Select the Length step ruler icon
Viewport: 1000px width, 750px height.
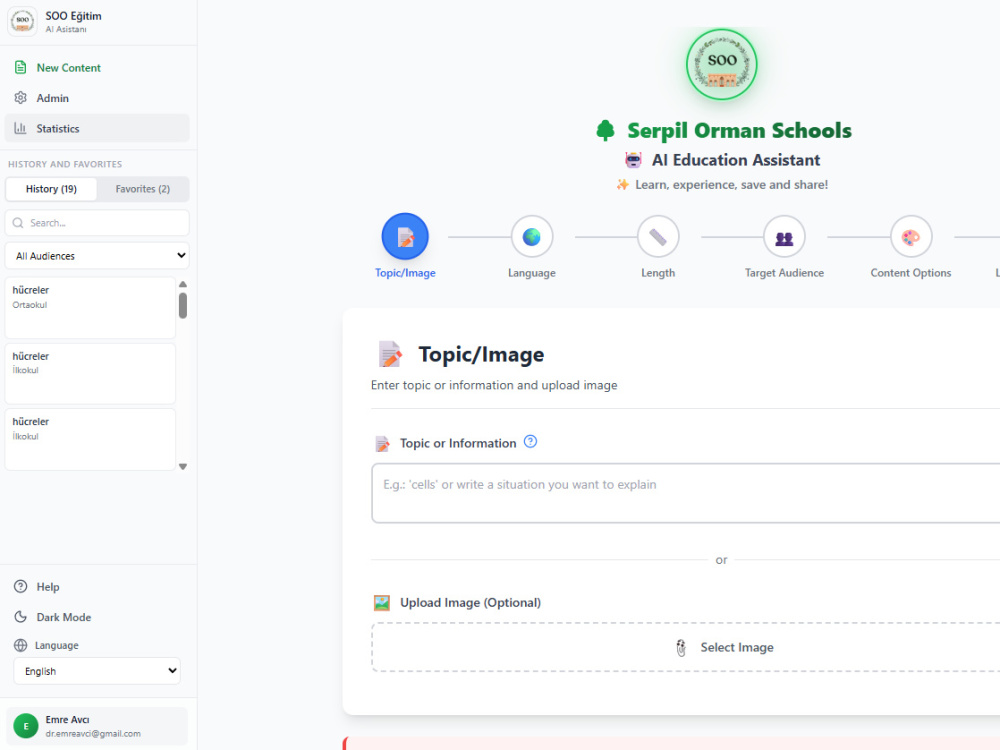658,237
